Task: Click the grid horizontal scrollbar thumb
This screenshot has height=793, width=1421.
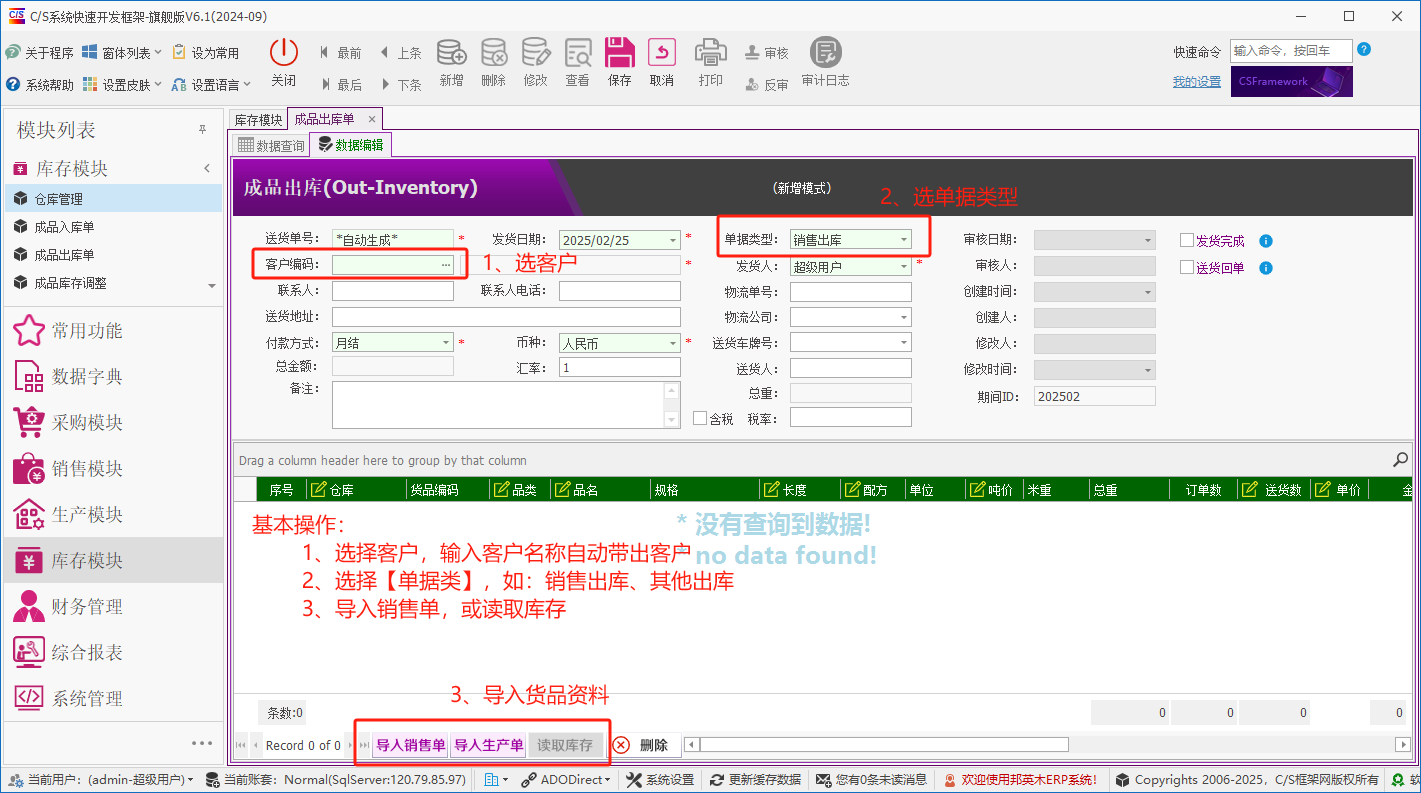Action: click(x=884, y=745)
